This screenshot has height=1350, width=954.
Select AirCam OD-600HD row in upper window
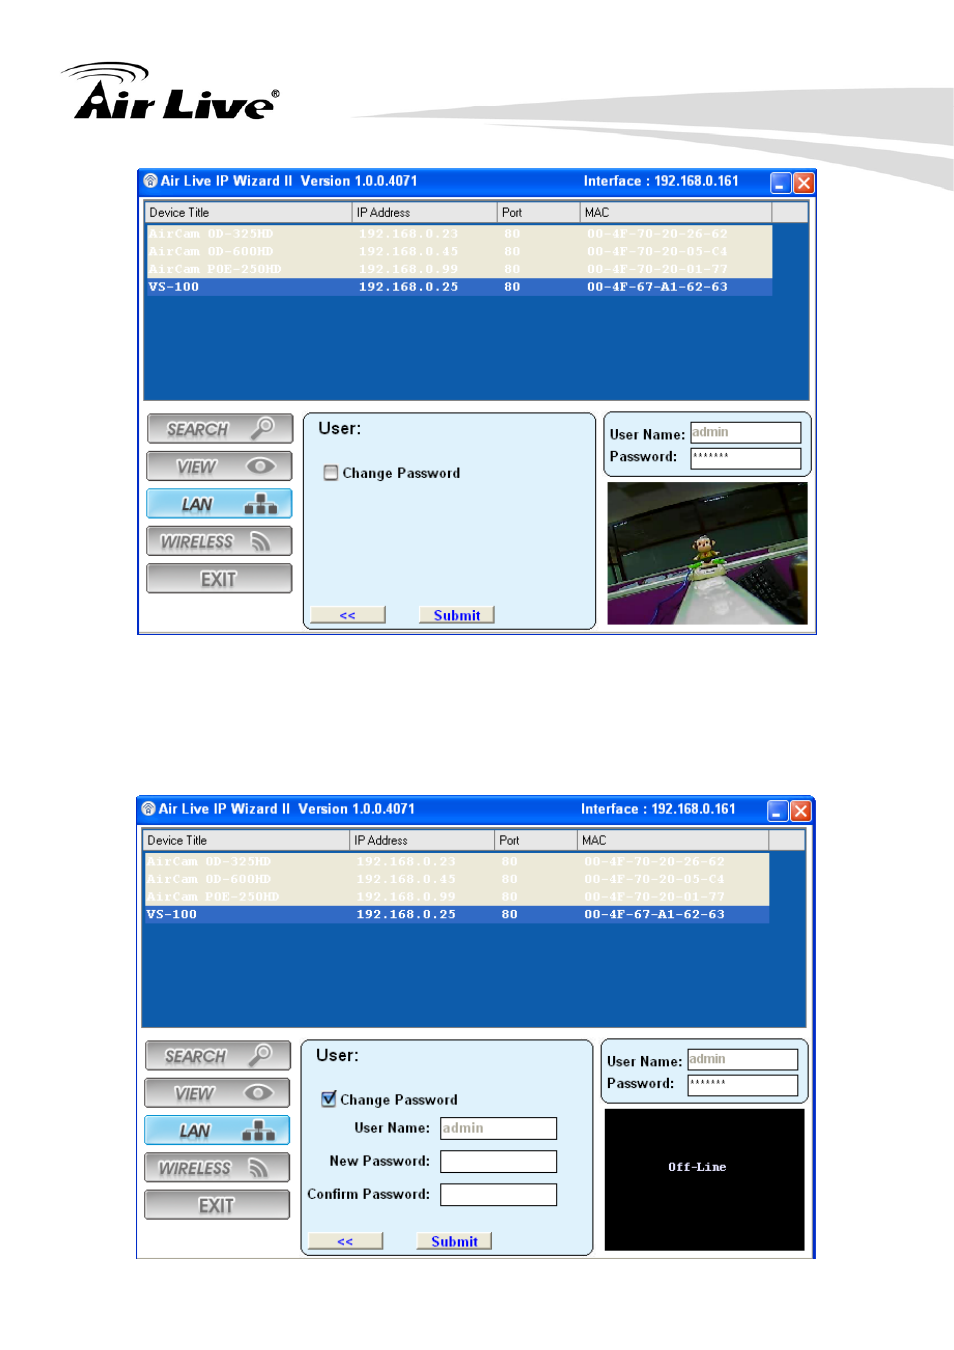(459, 252)
